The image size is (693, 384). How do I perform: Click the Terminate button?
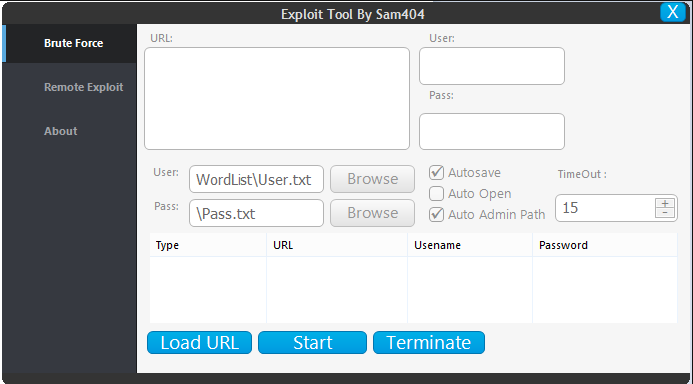click(429, 342)
